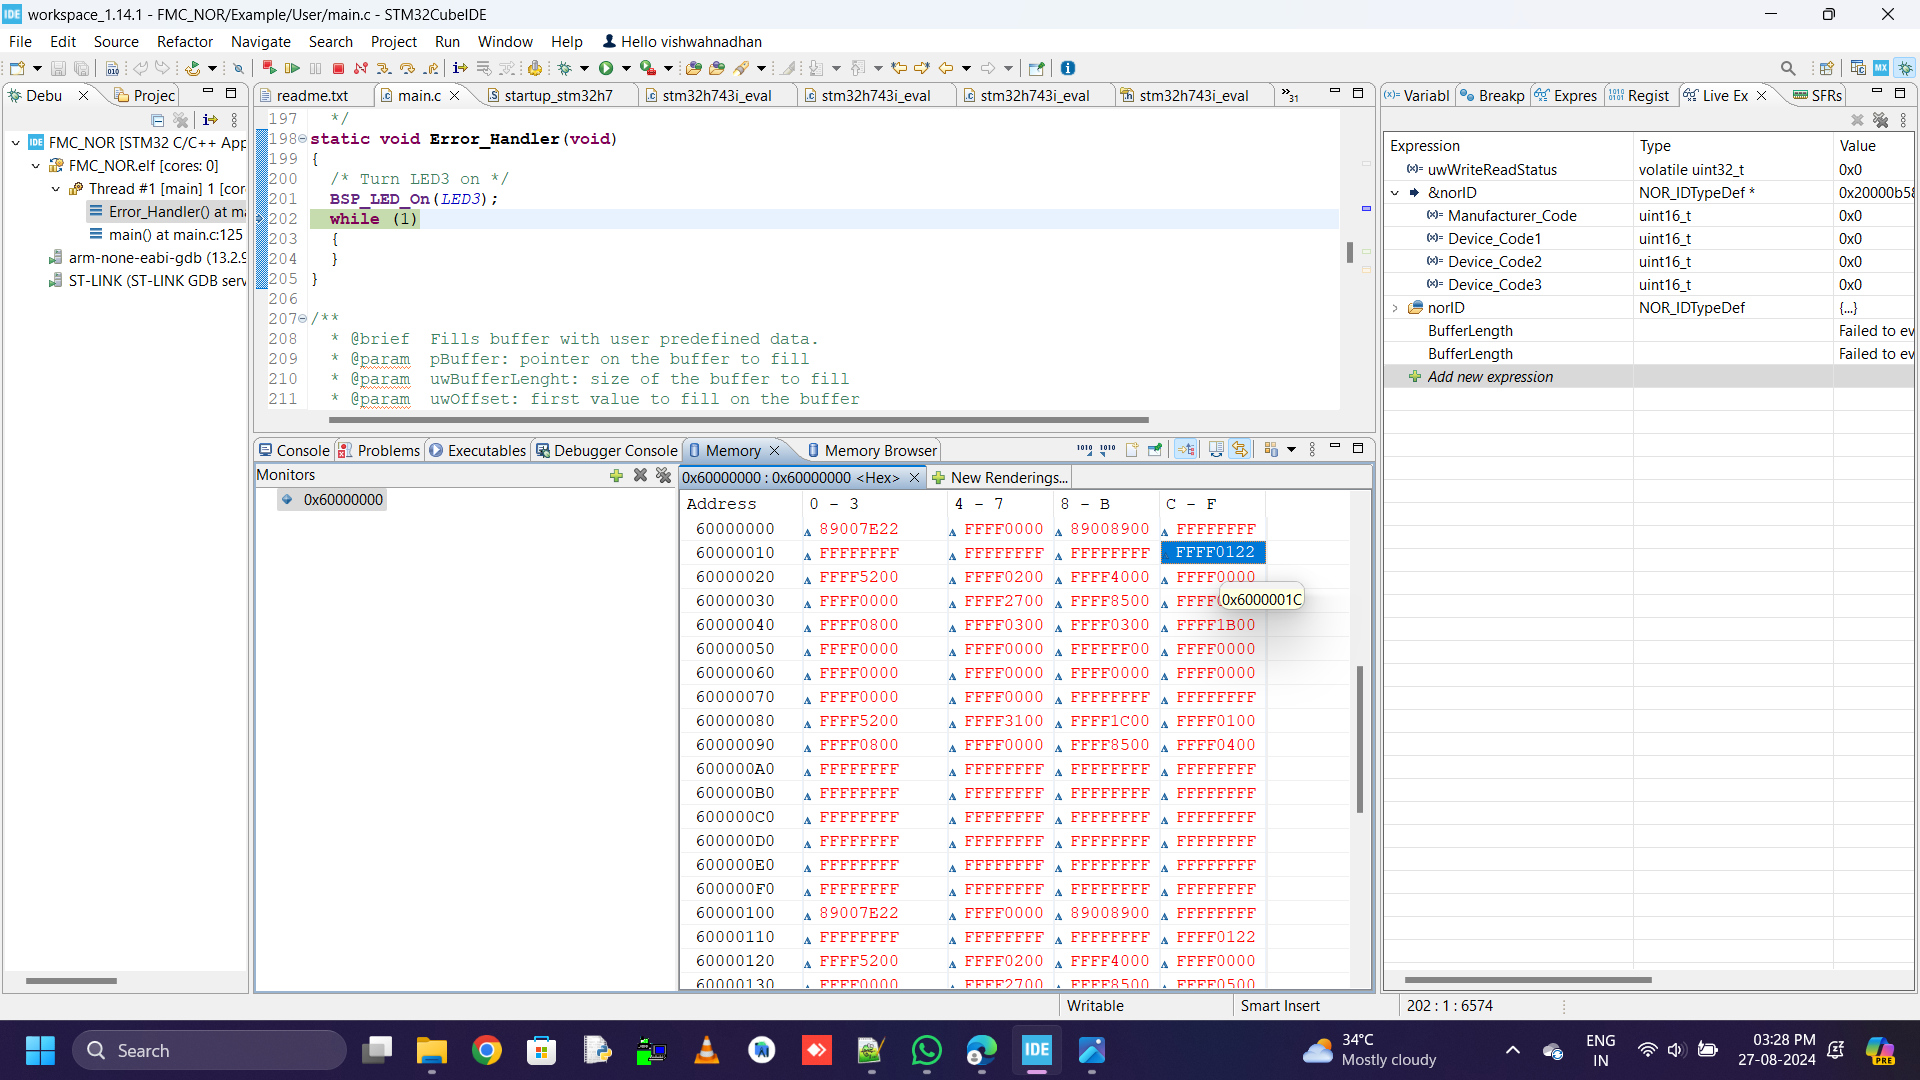Viewport: 1920px width, 1080px height.
Task: Click the Resume button in debug toolbar
Action: [293, 68]
